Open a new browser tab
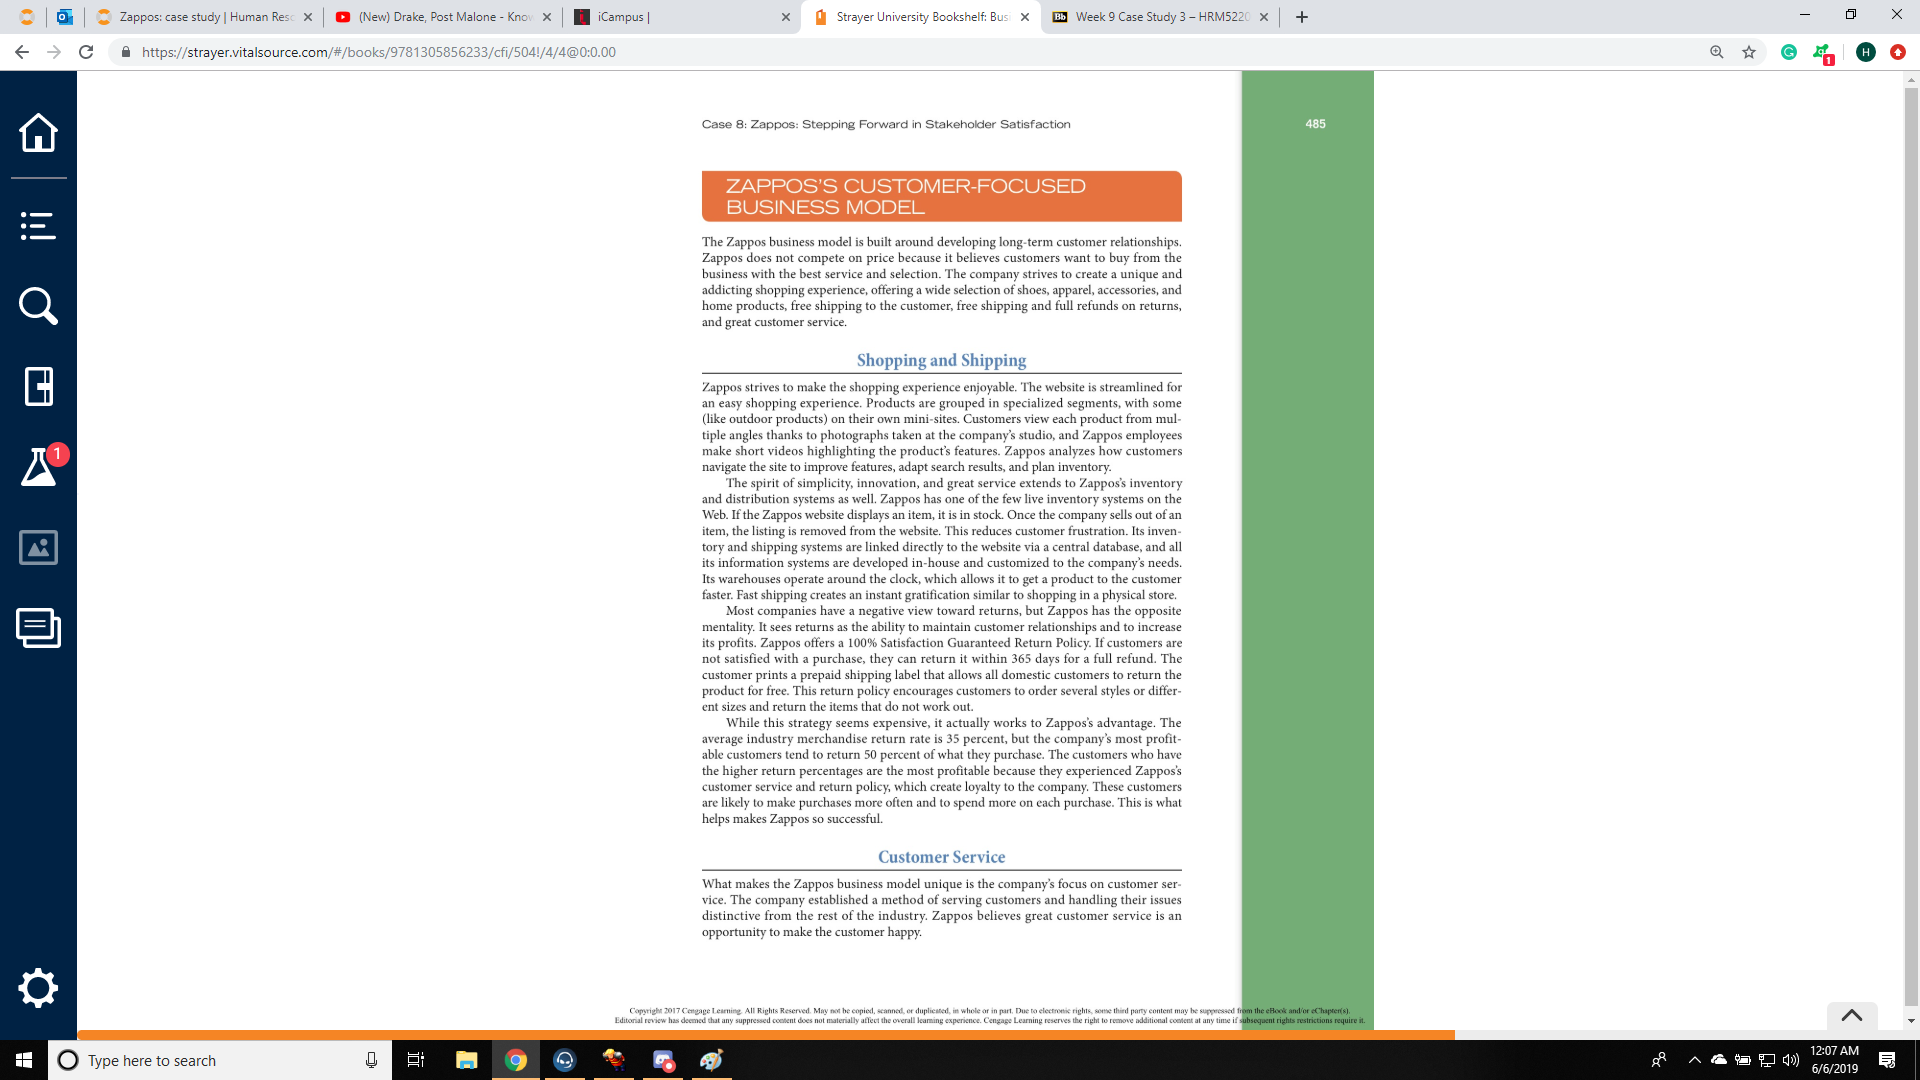This screenshot has height=1080, width=1920. click(1301, 17)
